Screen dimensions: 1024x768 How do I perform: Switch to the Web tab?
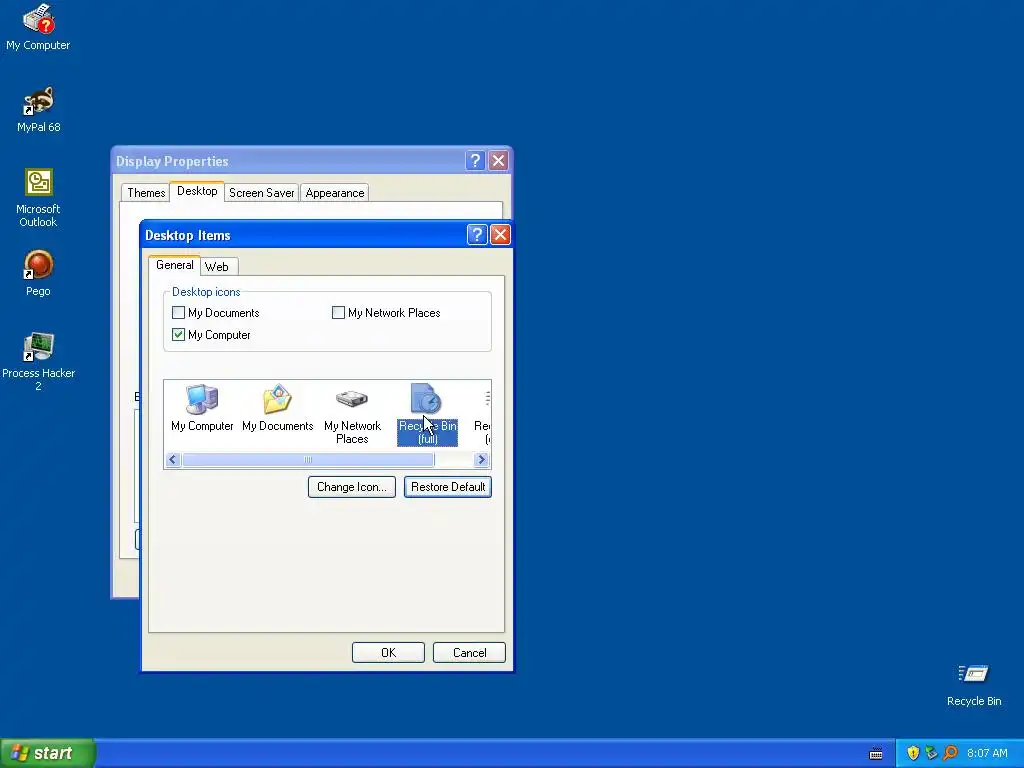tap(217, 266)
